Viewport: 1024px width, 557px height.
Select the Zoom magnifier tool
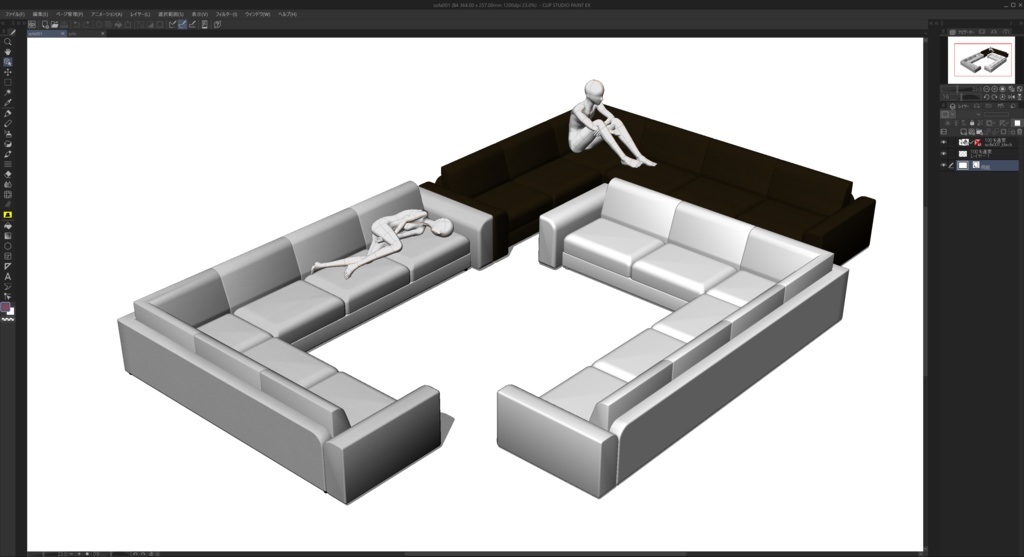8,41
